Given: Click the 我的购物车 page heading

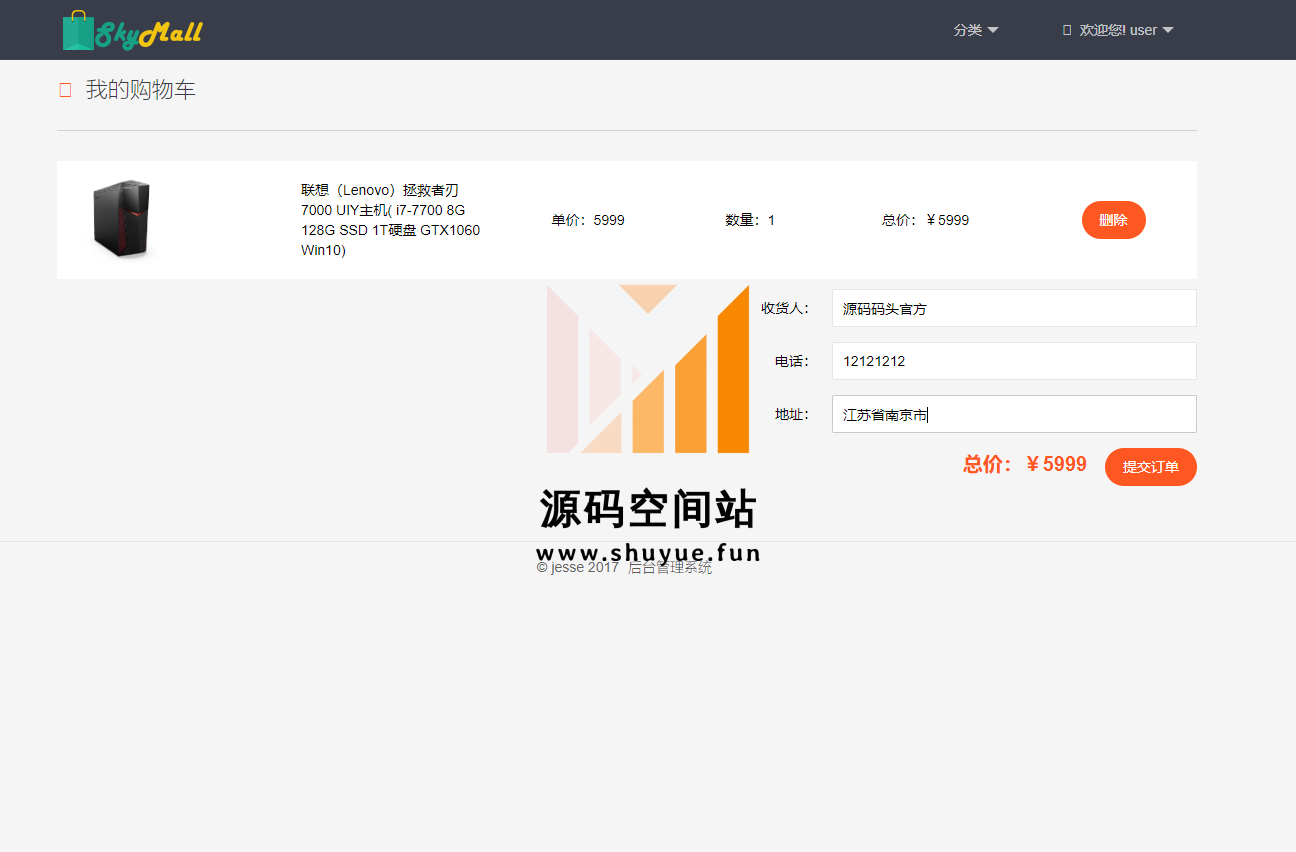Looking at the screenshot, I should (x=141, y=90).
